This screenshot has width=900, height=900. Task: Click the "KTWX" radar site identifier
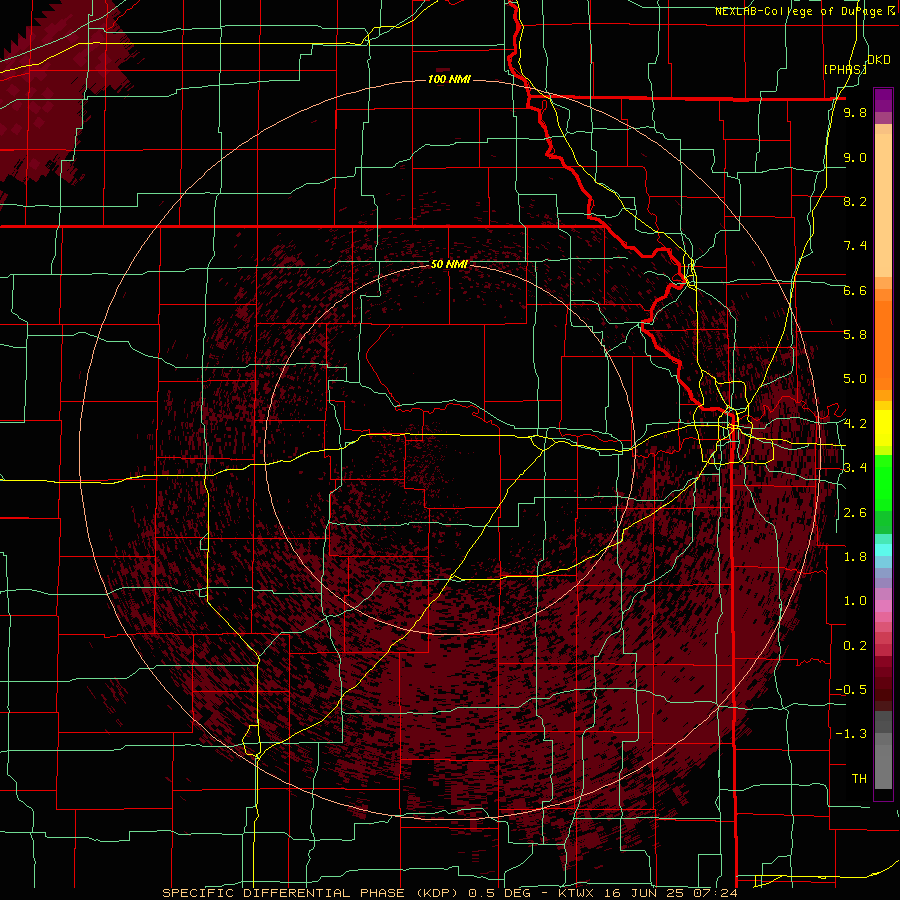click(576, 893)
